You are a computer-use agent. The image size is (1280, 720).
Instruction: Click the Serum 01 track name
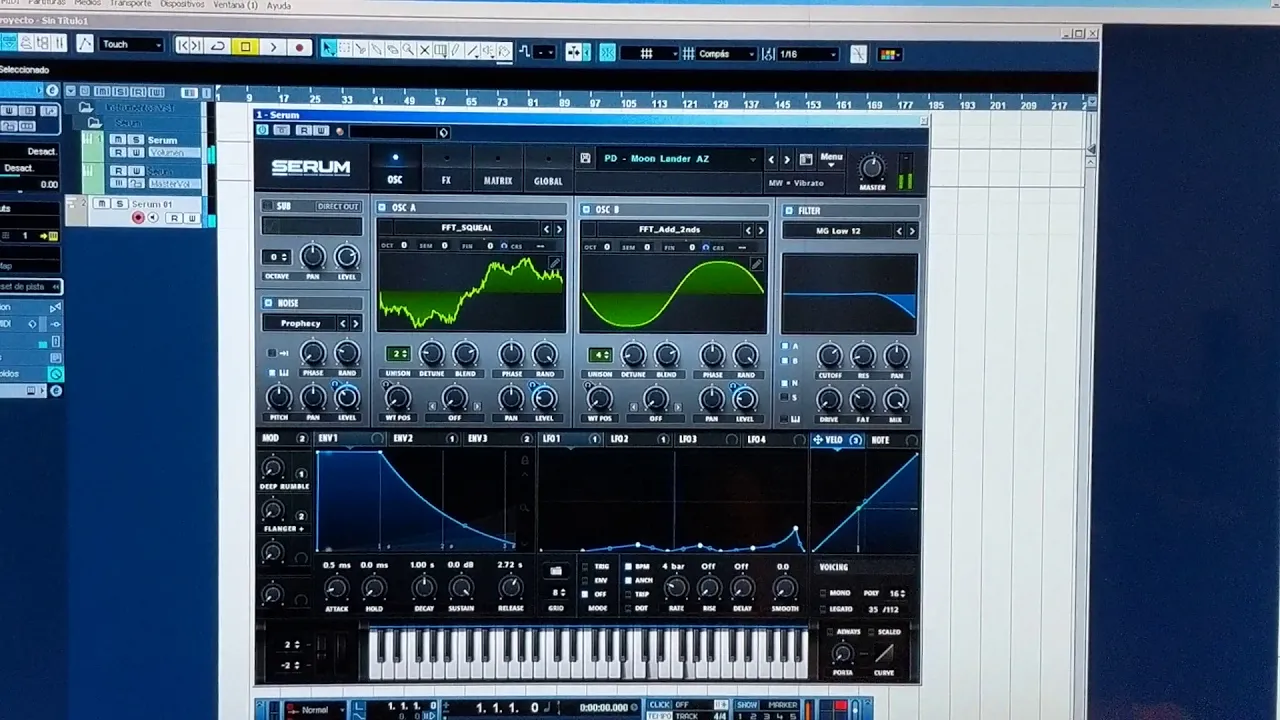pyautogui.click(x=153, y=204)
